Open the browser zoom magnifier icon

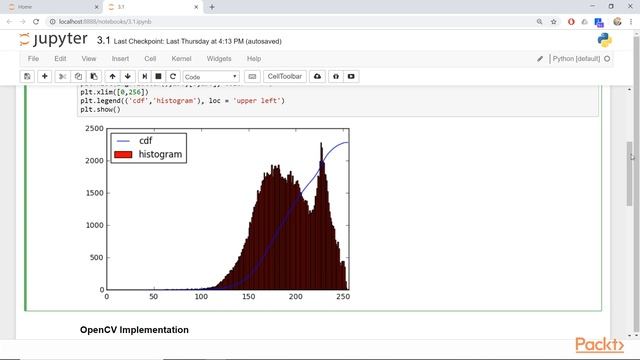click(540, 22)
